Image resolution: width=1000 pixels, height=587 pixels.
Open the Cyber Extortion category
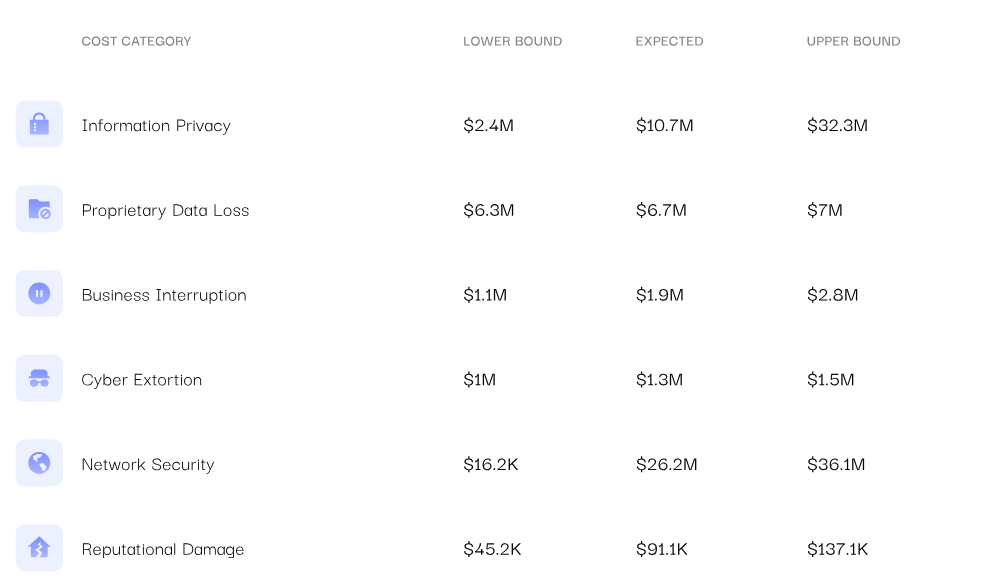[x=142, y=380]
